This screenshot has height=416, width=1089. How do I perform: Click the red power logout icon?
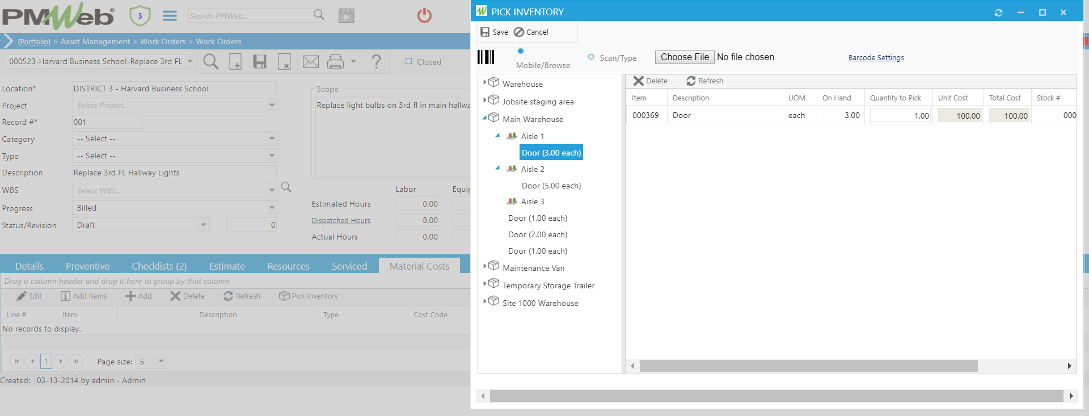(425, 15)
